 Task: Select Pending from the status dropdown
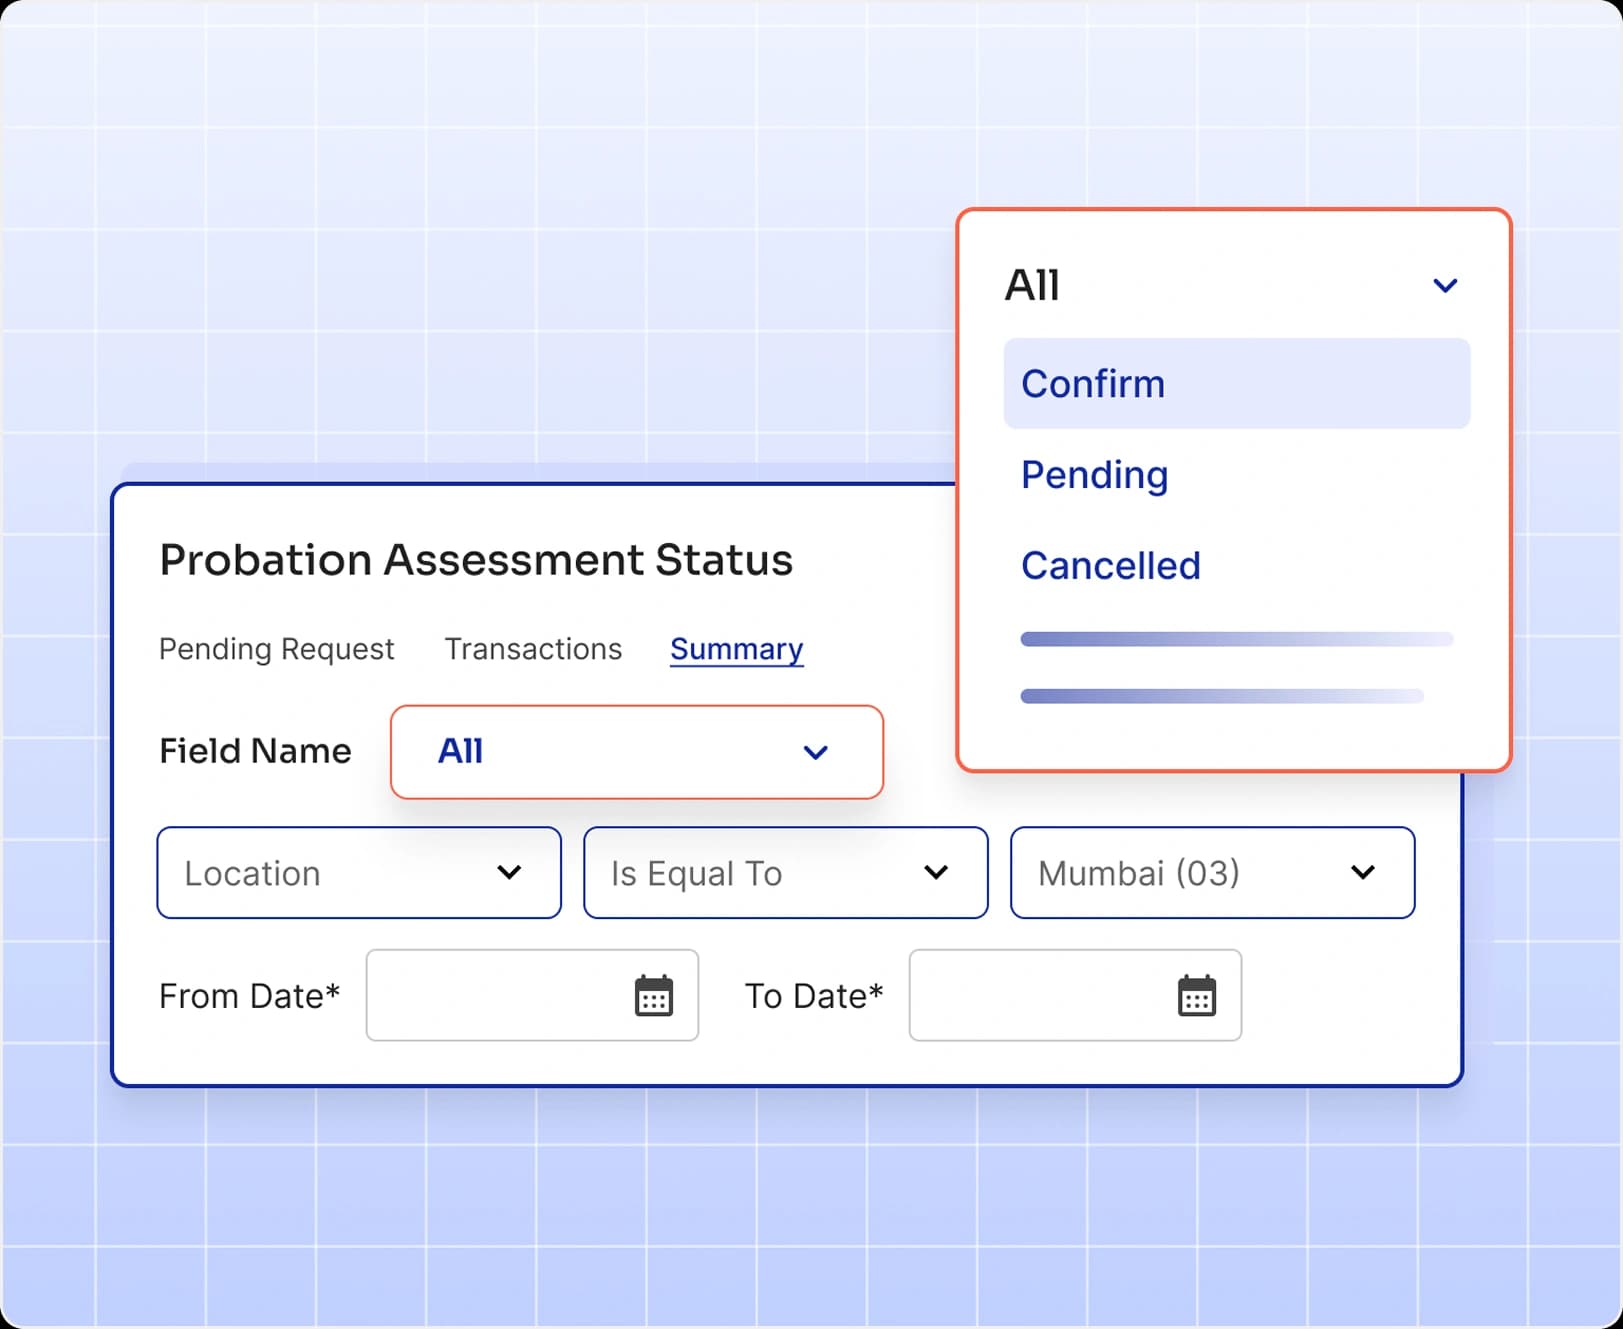1095,475
